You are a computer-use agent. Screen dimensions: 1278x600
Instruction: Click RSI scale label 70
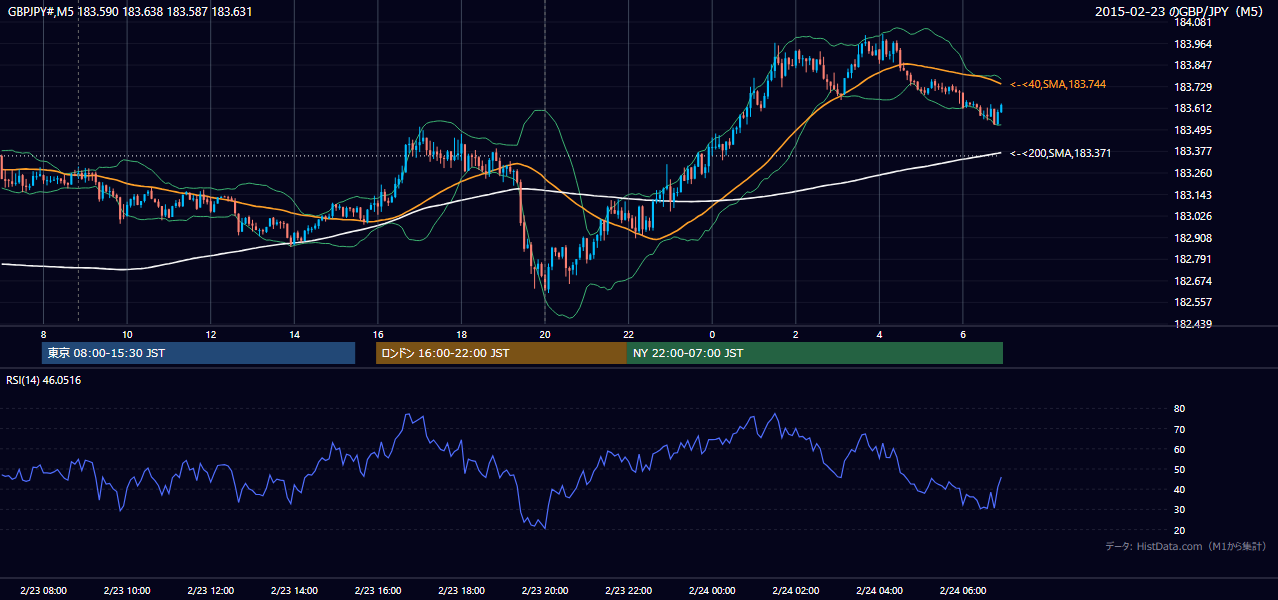1180,430
